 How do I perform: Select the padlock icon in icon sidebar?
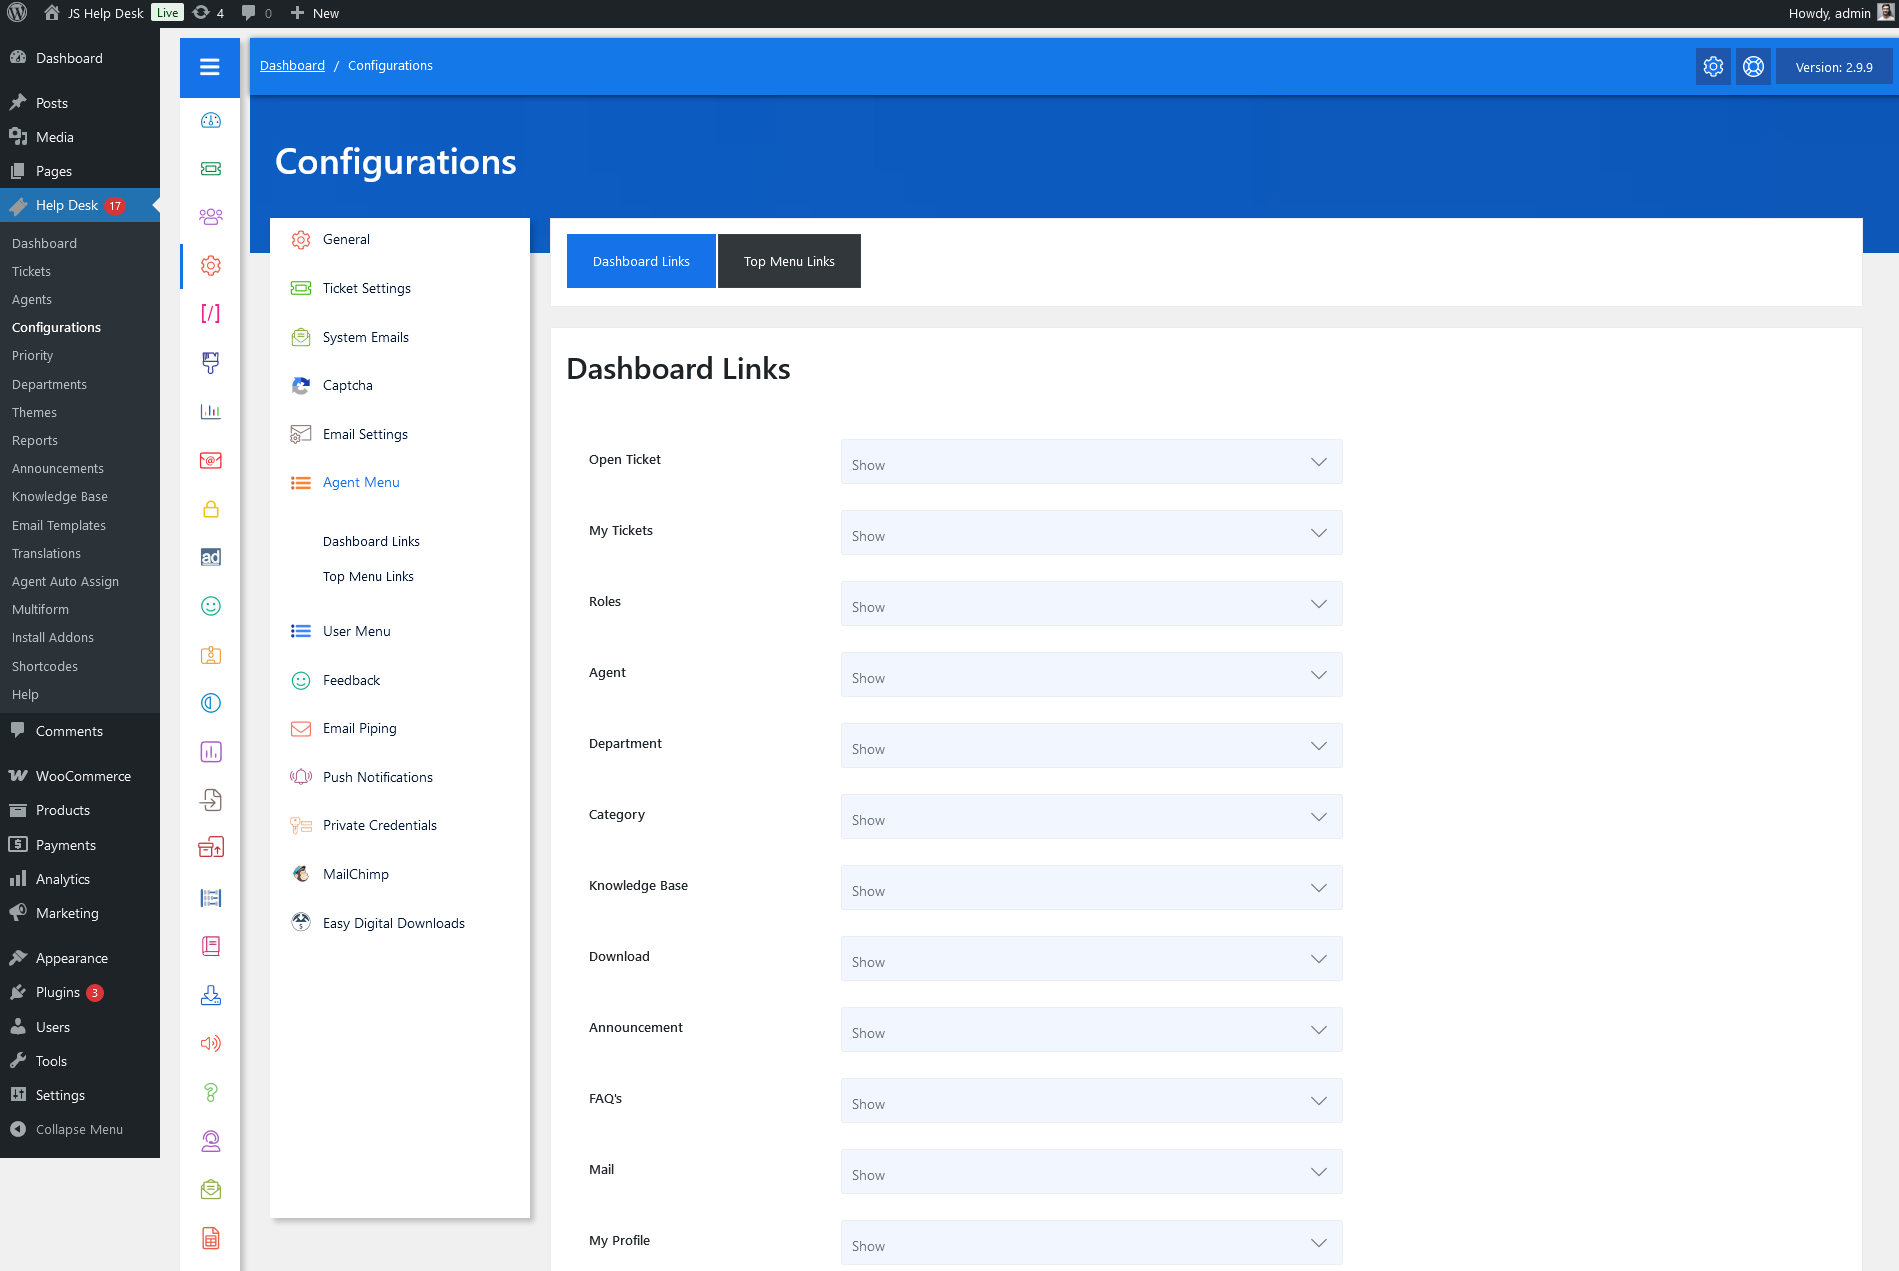click(210, 509)
